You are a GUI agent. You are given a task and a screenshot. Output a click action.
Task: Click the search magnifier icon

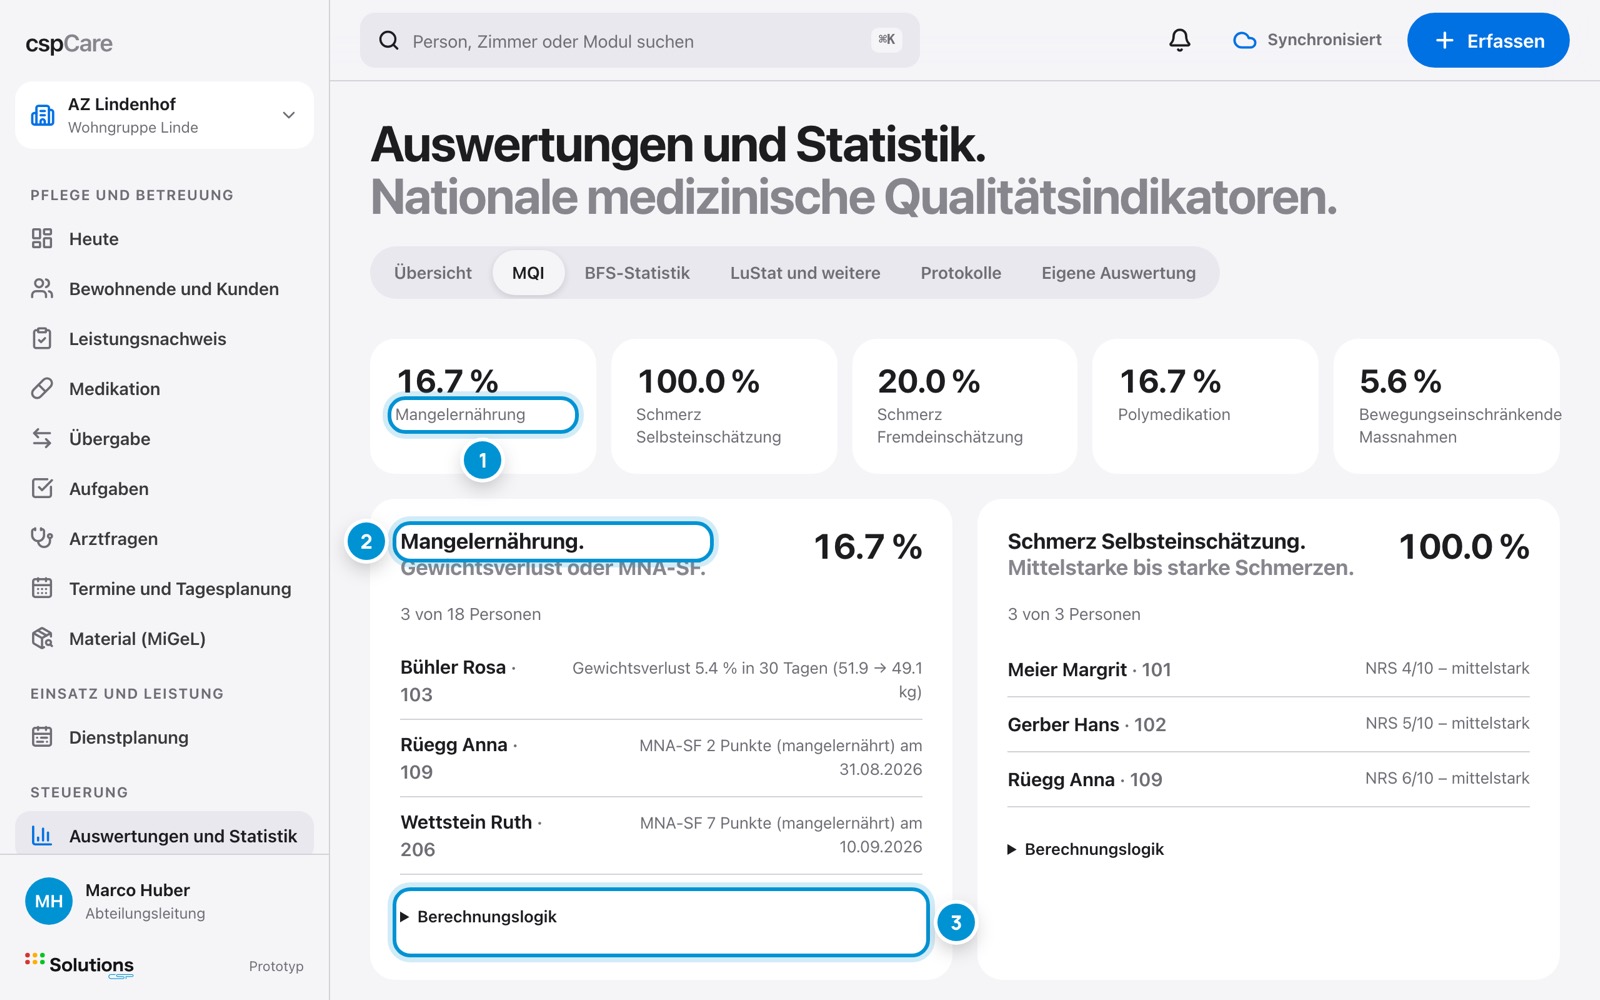point(389,41)
